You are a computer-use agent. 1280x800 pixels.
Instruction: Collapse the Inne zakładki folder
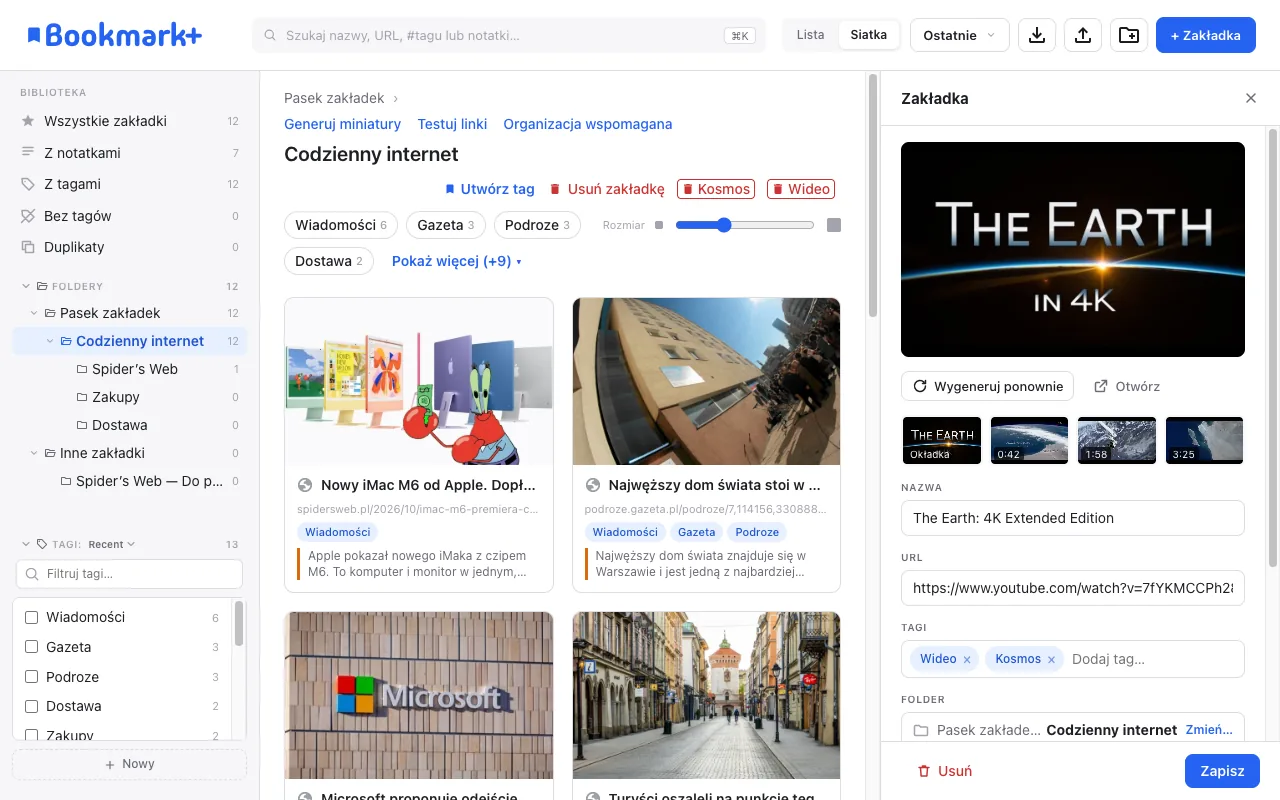pyautogui.click(x=34, y=453)
